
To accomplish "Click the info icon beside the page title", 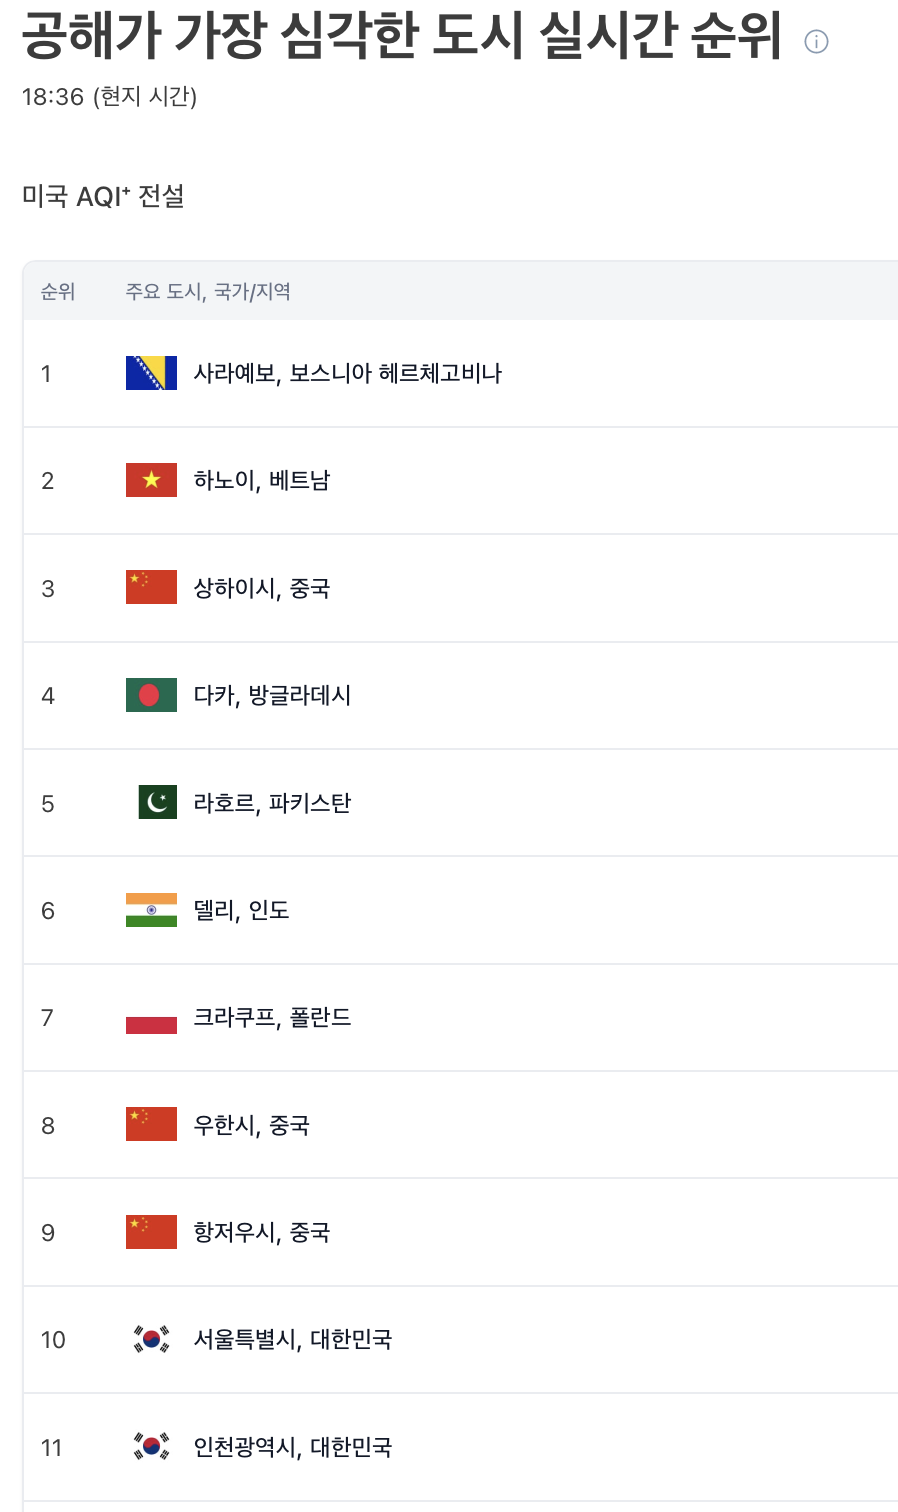I will tap(816, 41).
